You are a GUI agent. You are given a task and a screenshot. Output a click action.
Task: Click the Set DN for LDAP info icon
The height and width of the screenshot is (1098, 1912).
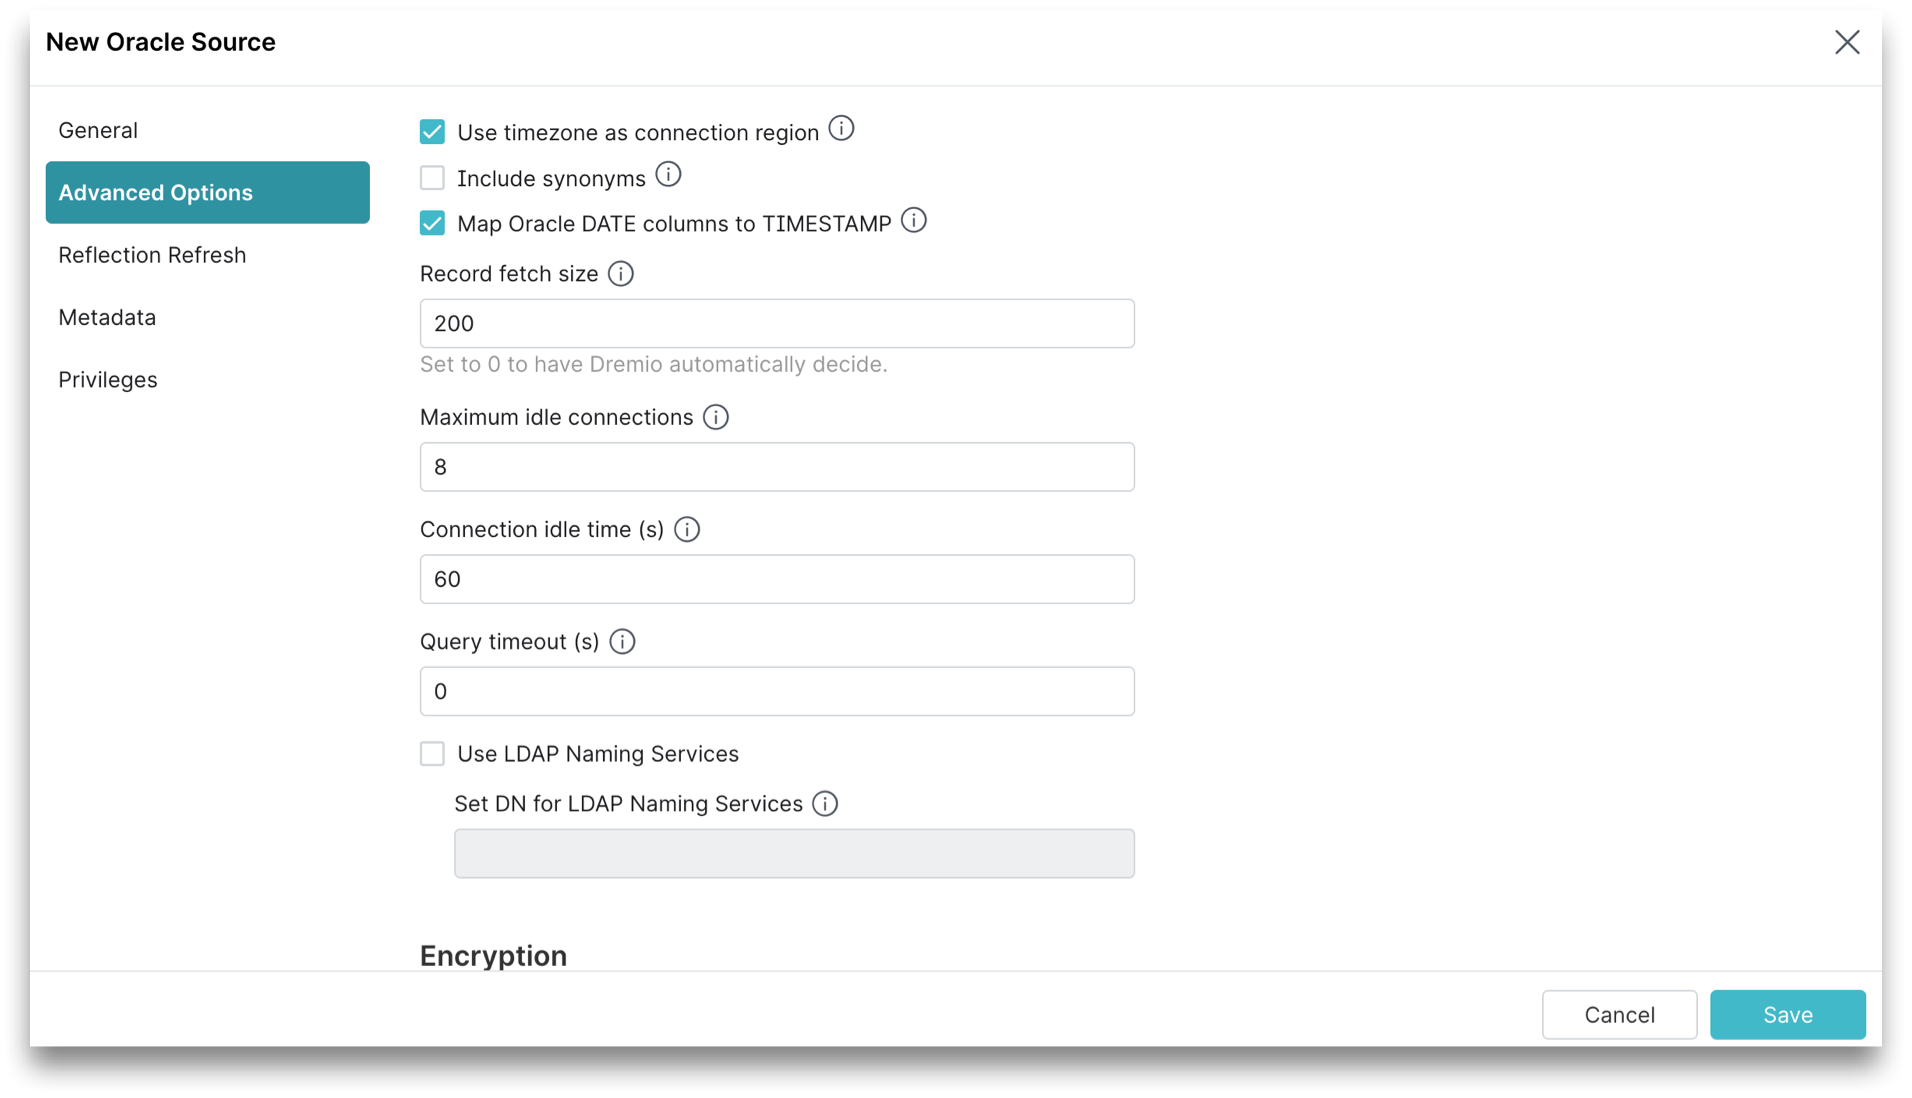[x=825, y=803]
